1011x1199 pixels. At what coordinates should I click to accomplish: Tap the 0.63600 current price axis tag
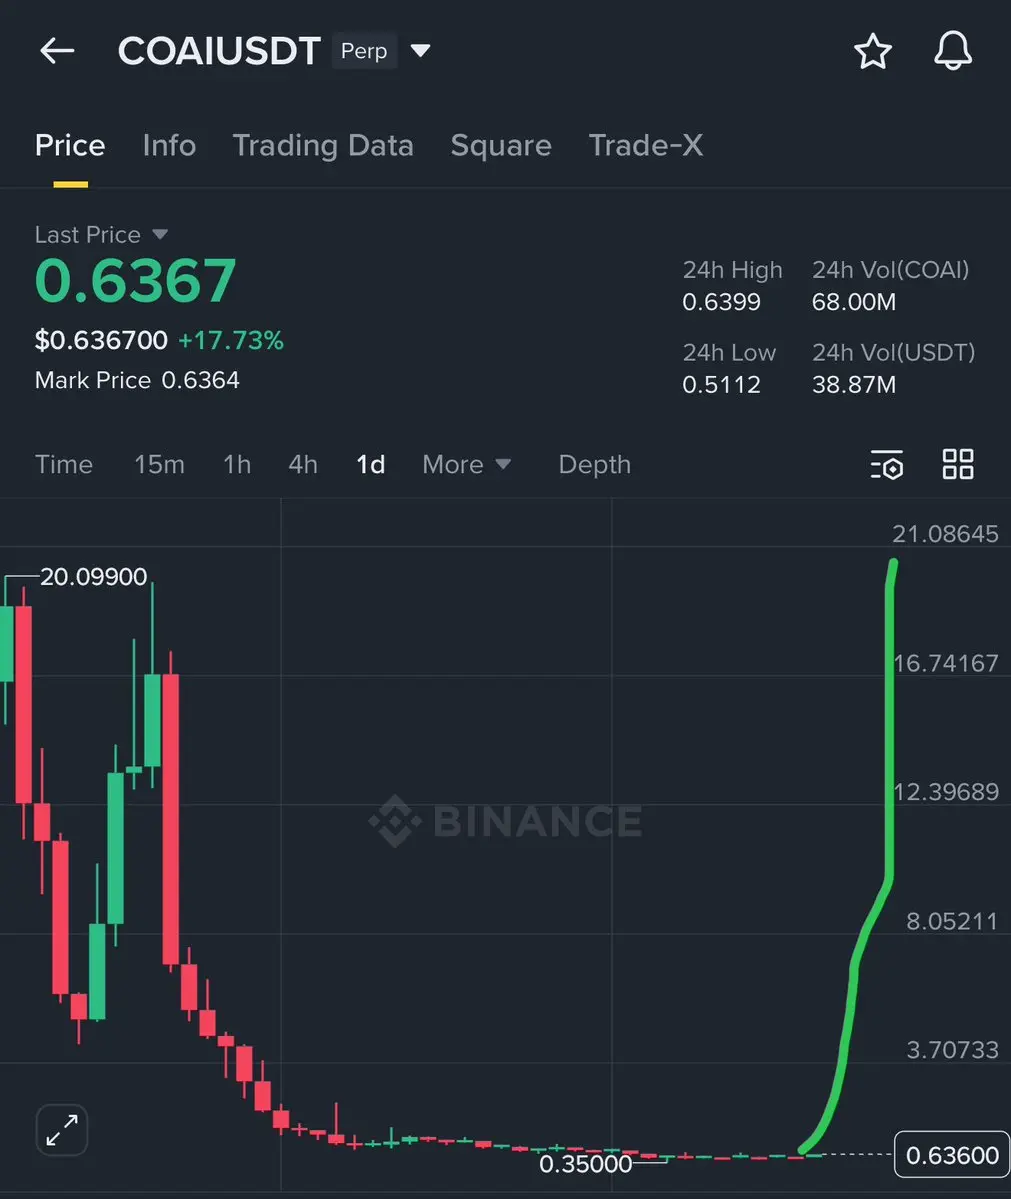click(x=952, y=1155)
